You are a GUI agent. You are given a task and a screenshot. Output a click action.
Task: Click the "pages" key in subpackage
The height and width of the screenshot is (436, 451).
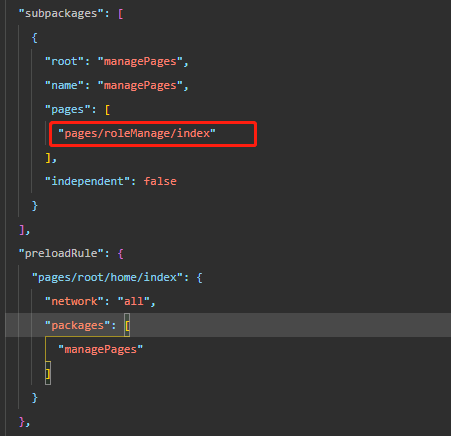[x=67, y=110]
